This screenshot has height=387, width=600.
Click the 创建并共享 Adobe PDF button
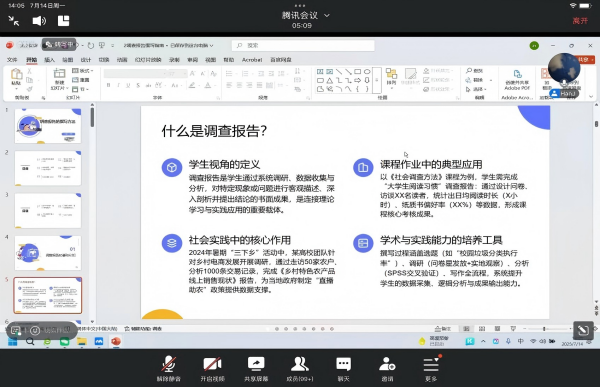[x=517, y=80]
